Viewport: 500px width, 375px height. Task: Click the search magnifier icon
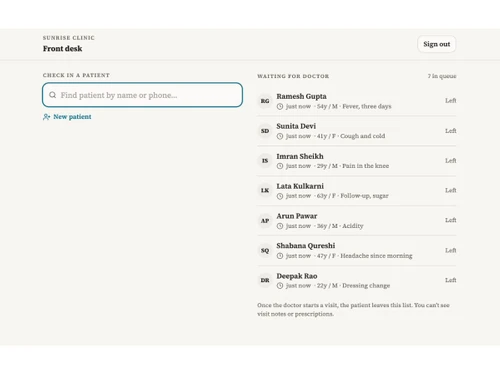pyautogui.click(x=52, y=95)
